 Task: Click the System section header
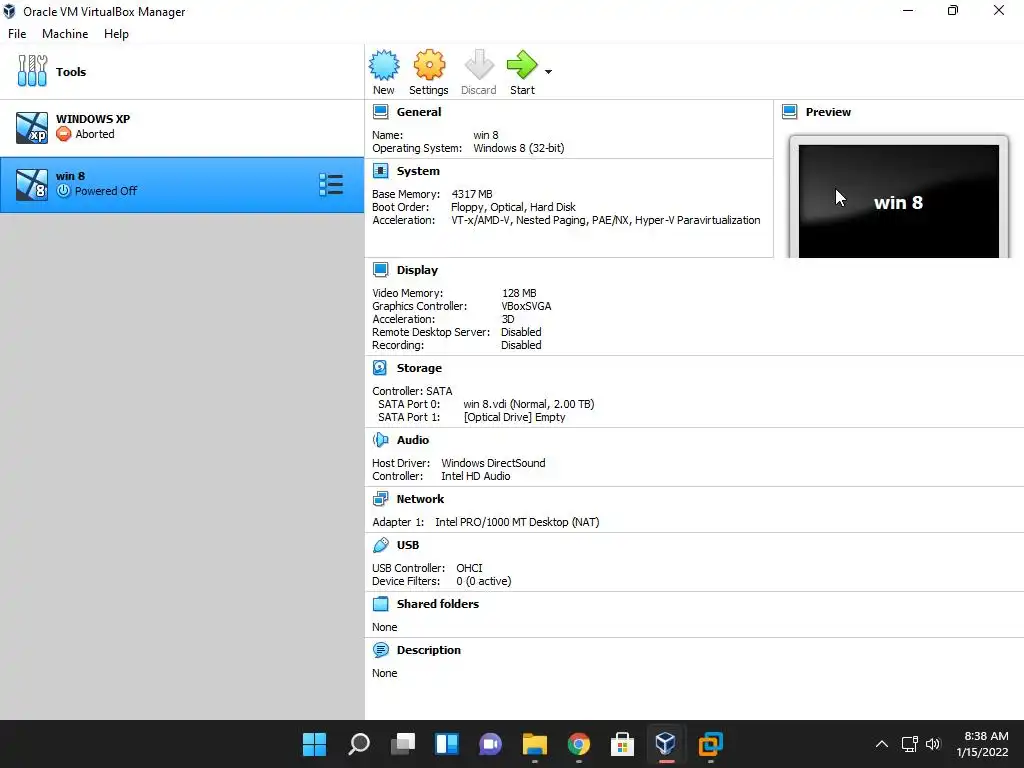(x=418, y=171)
